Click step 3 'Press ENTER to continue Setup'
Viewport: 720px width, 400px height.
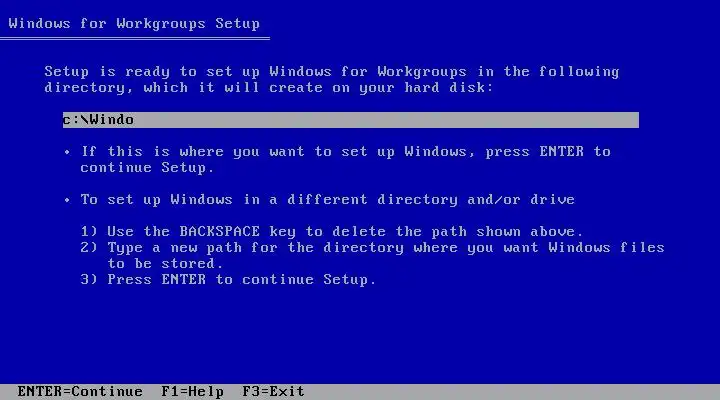tap(228, 280)
